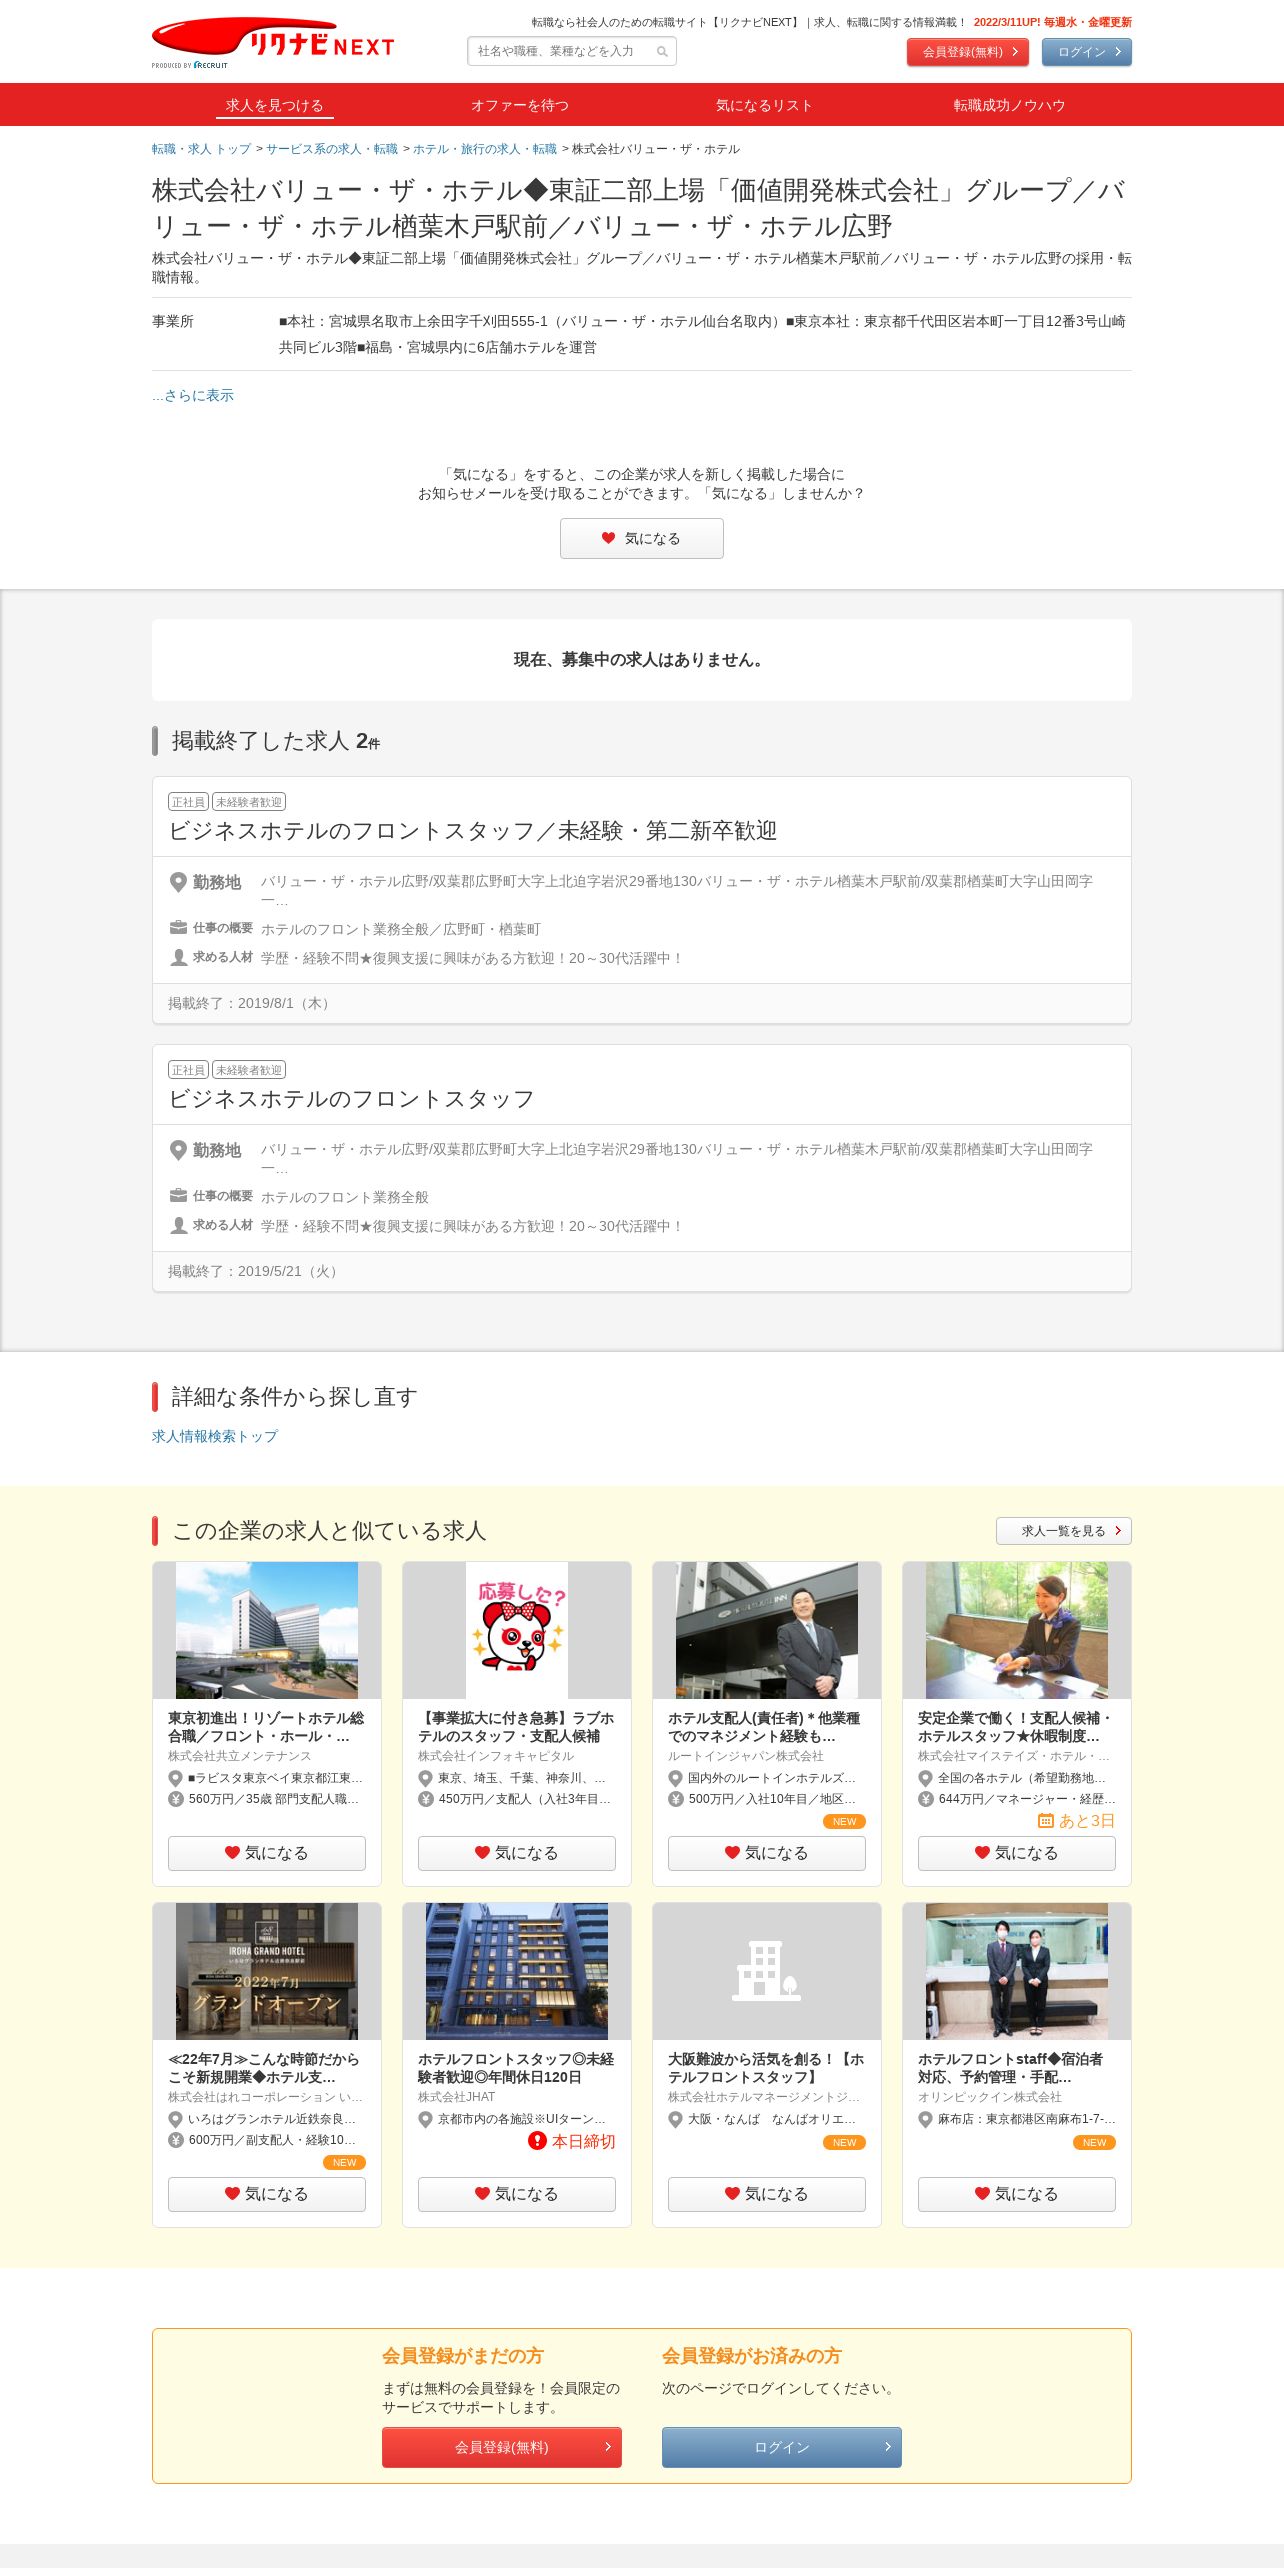Open ホテルフロントstaff◆宿泊者対応 job title
The image size is (1284, 2568).
point(1011,2068)
